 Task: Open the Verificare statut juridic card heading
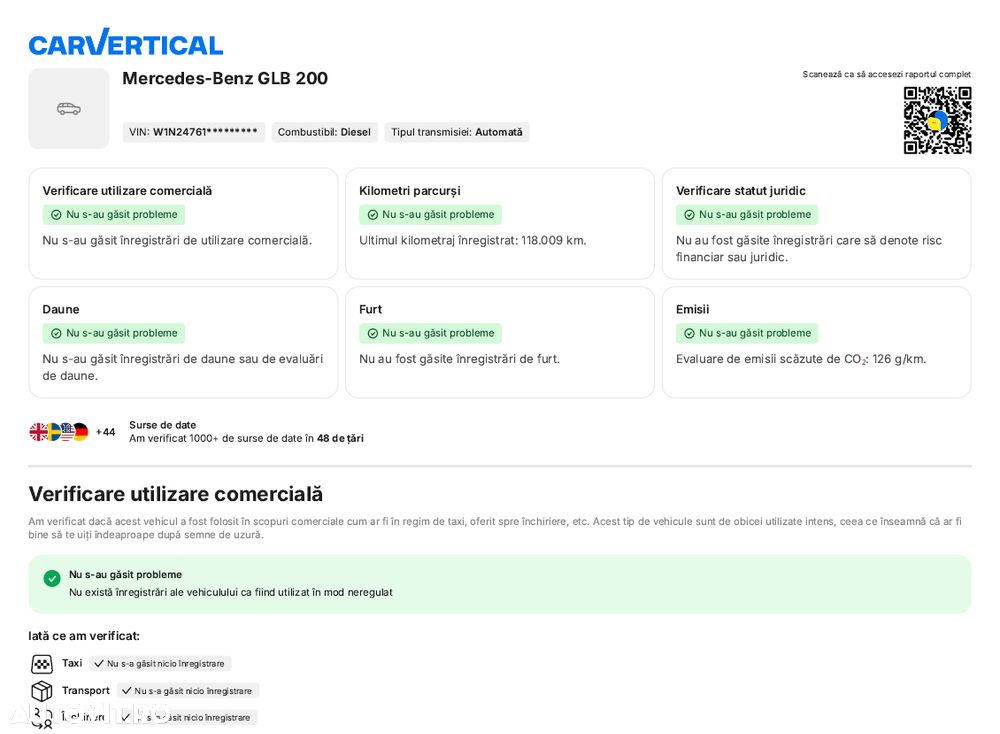tap(741, 191)
